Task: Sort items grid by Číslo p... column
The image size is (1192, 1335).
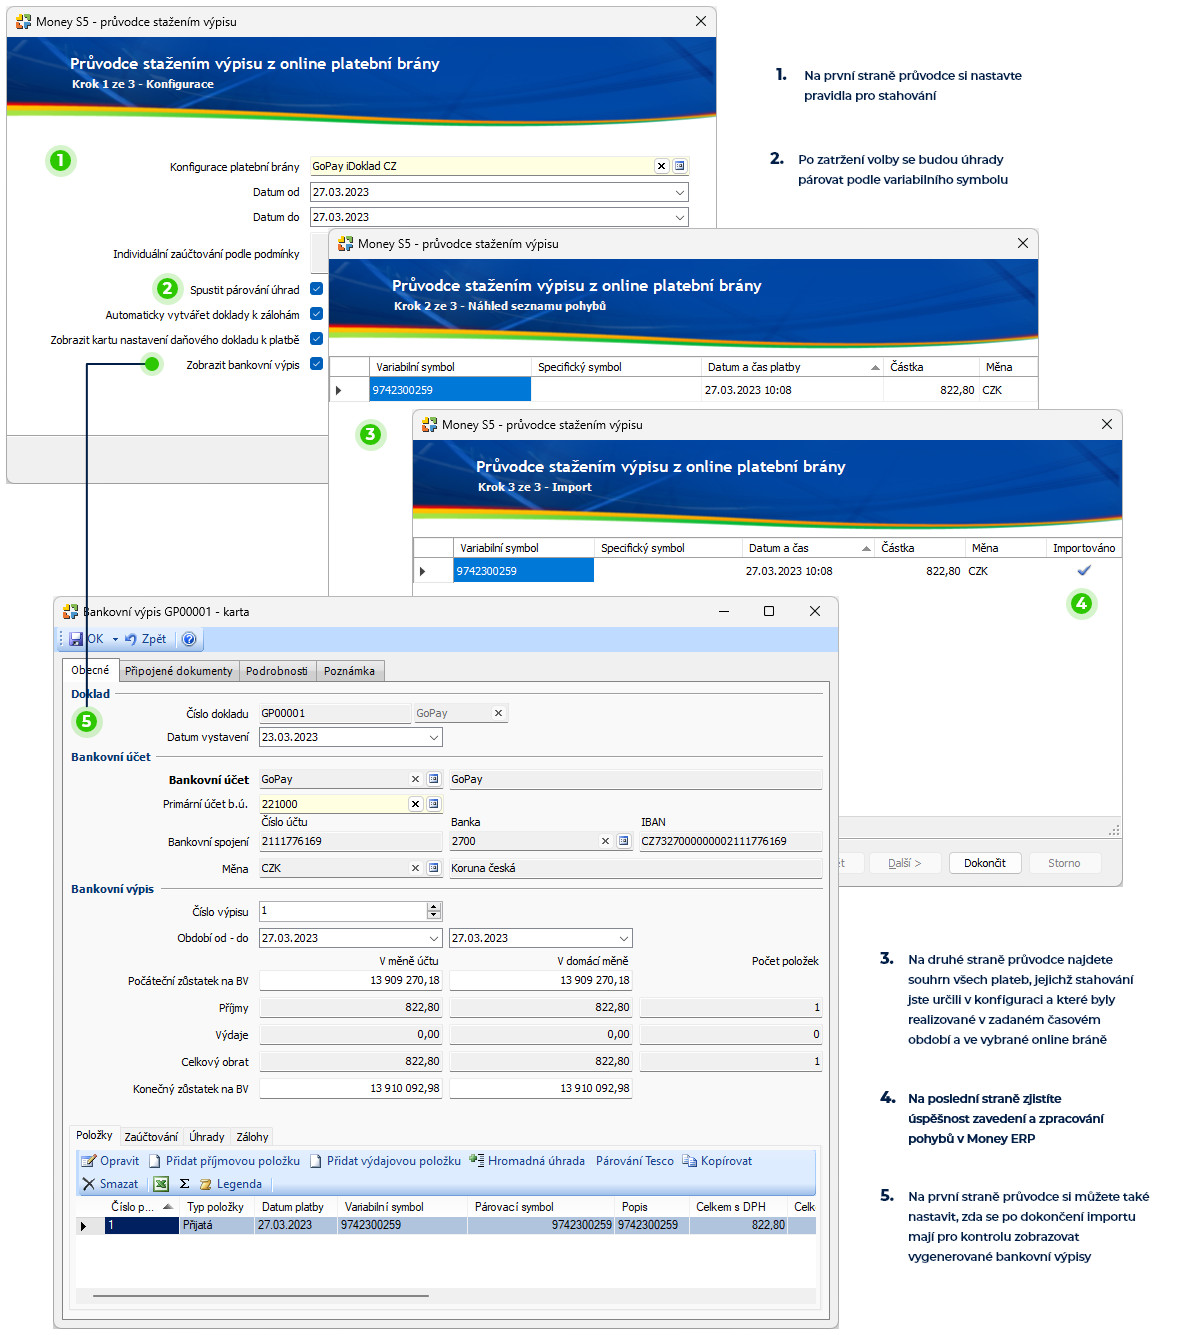Action: click(142, 1207)
